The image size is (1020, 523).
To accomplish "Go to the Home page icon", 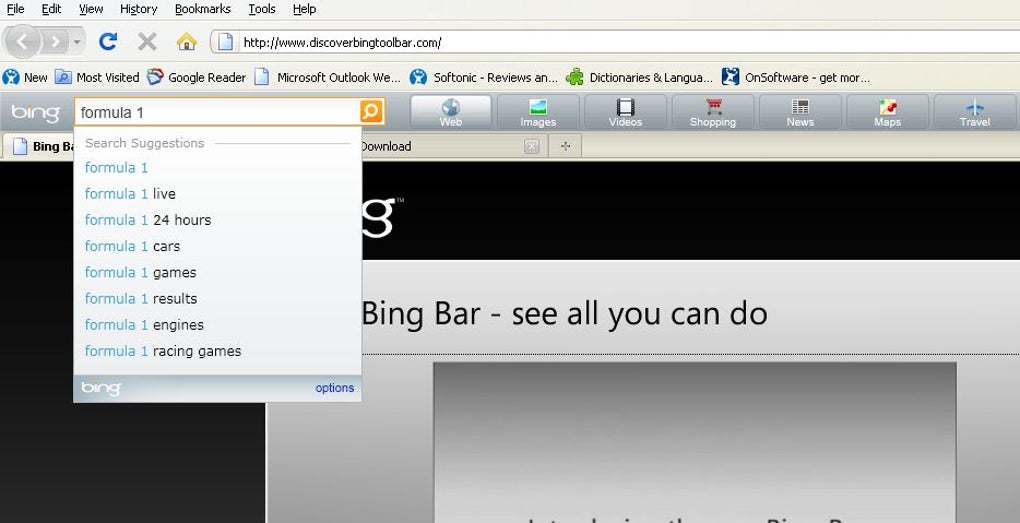I will point(187,42).
